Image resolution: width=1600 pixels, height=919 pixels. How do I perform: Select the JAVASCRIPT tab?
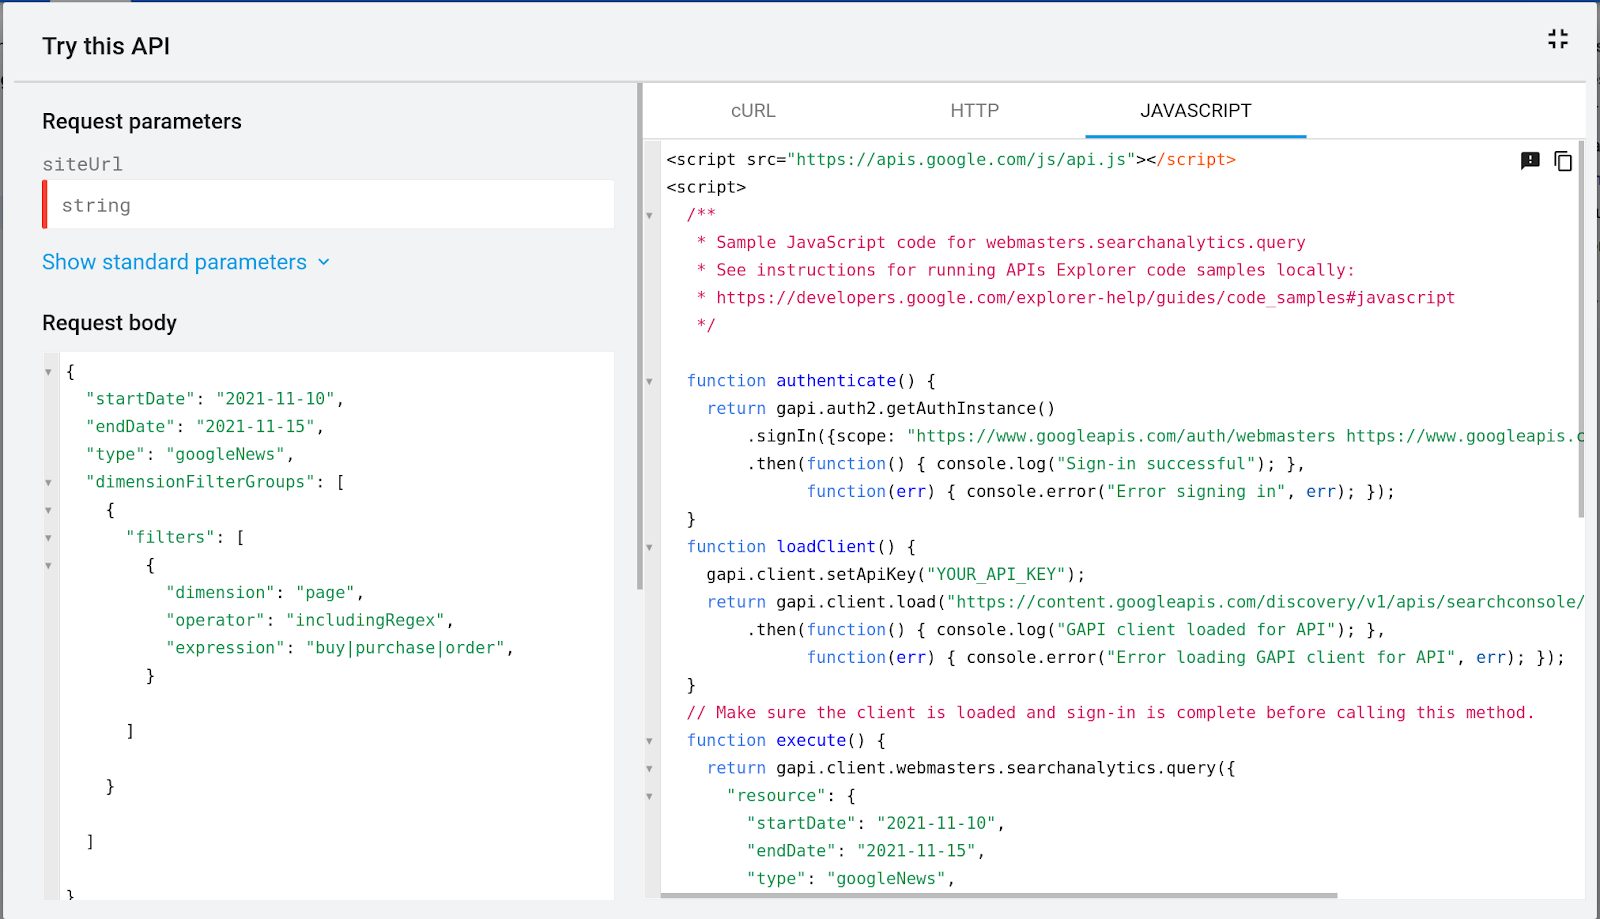coord(1196,111)
